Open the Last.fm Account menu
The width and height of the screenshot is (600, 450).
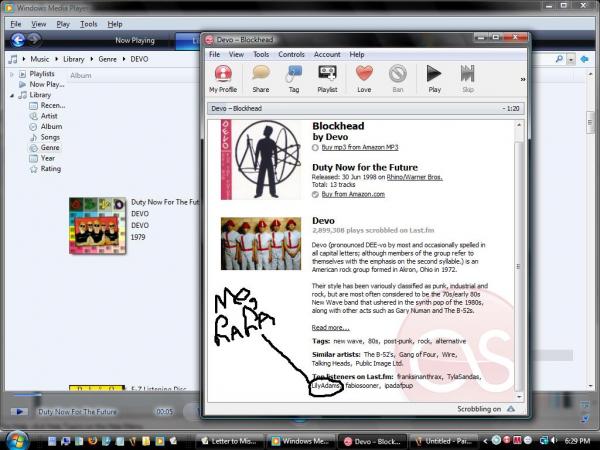tap(327, 54)
